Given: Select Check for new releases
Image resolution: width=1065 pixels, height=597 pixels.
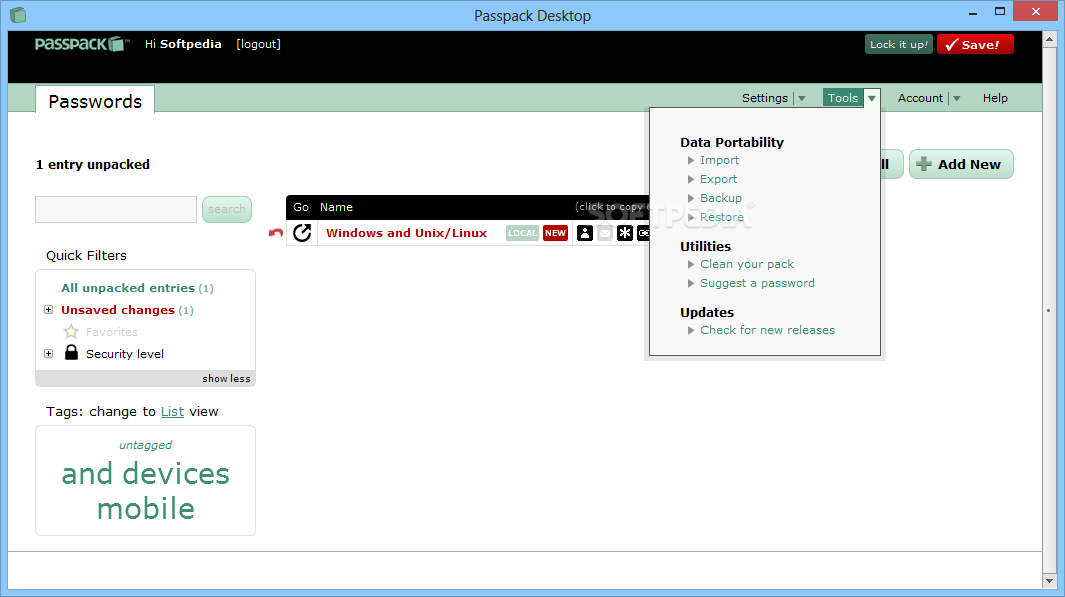Looking at the screenshot, I should 768,330.
